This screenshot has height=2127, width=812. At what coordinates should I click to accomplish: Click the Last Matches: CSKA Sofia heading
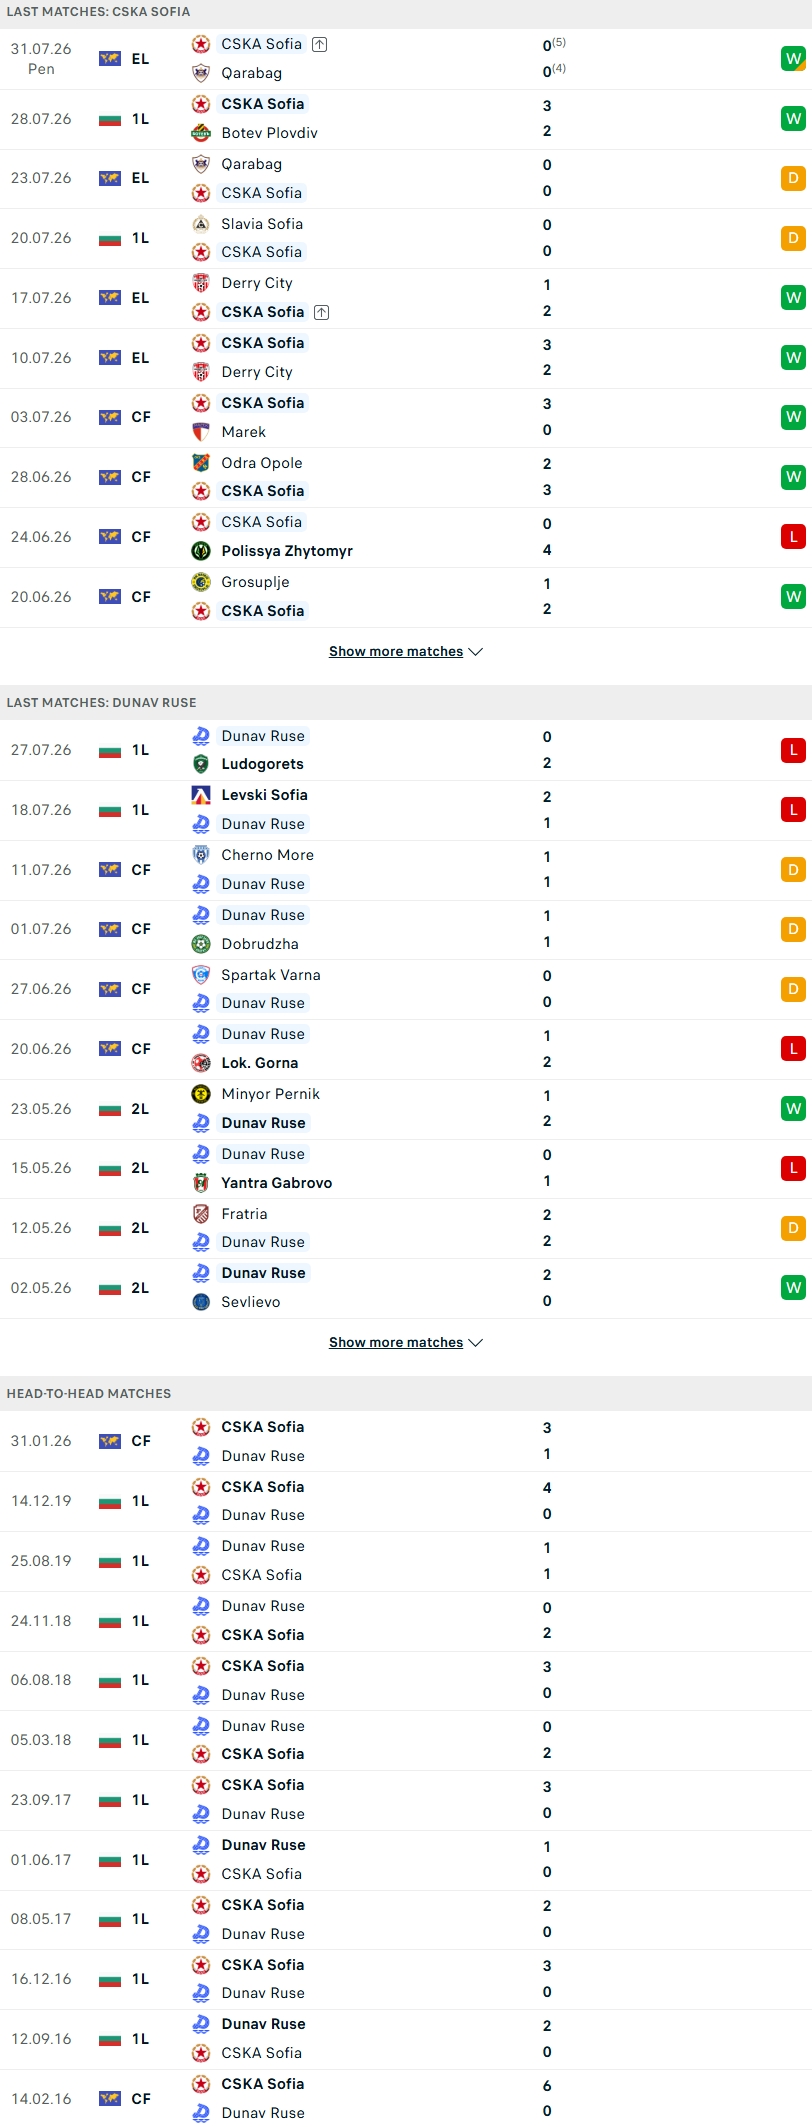(98, 11)
